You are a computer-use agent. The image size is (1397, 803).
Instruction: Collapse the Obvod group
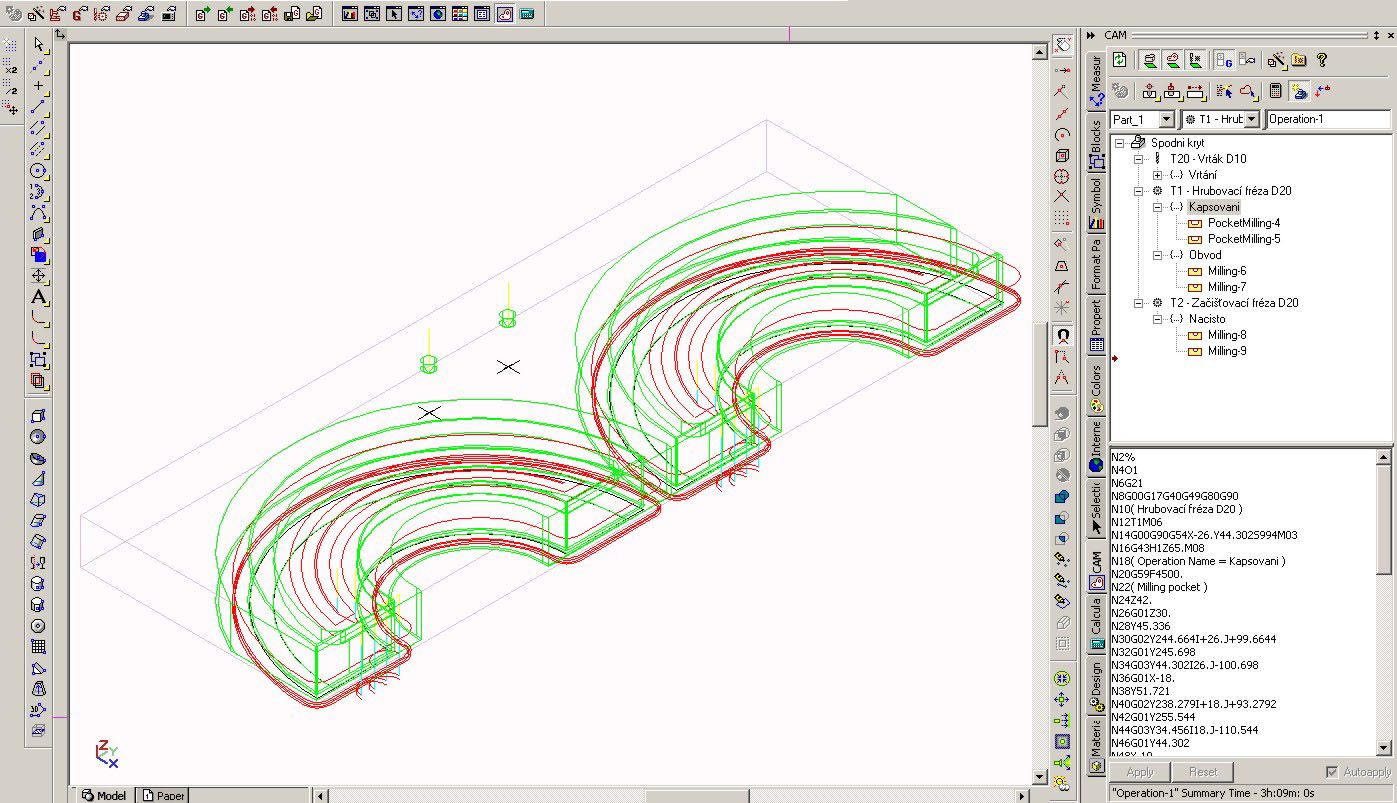[1158, 255]
